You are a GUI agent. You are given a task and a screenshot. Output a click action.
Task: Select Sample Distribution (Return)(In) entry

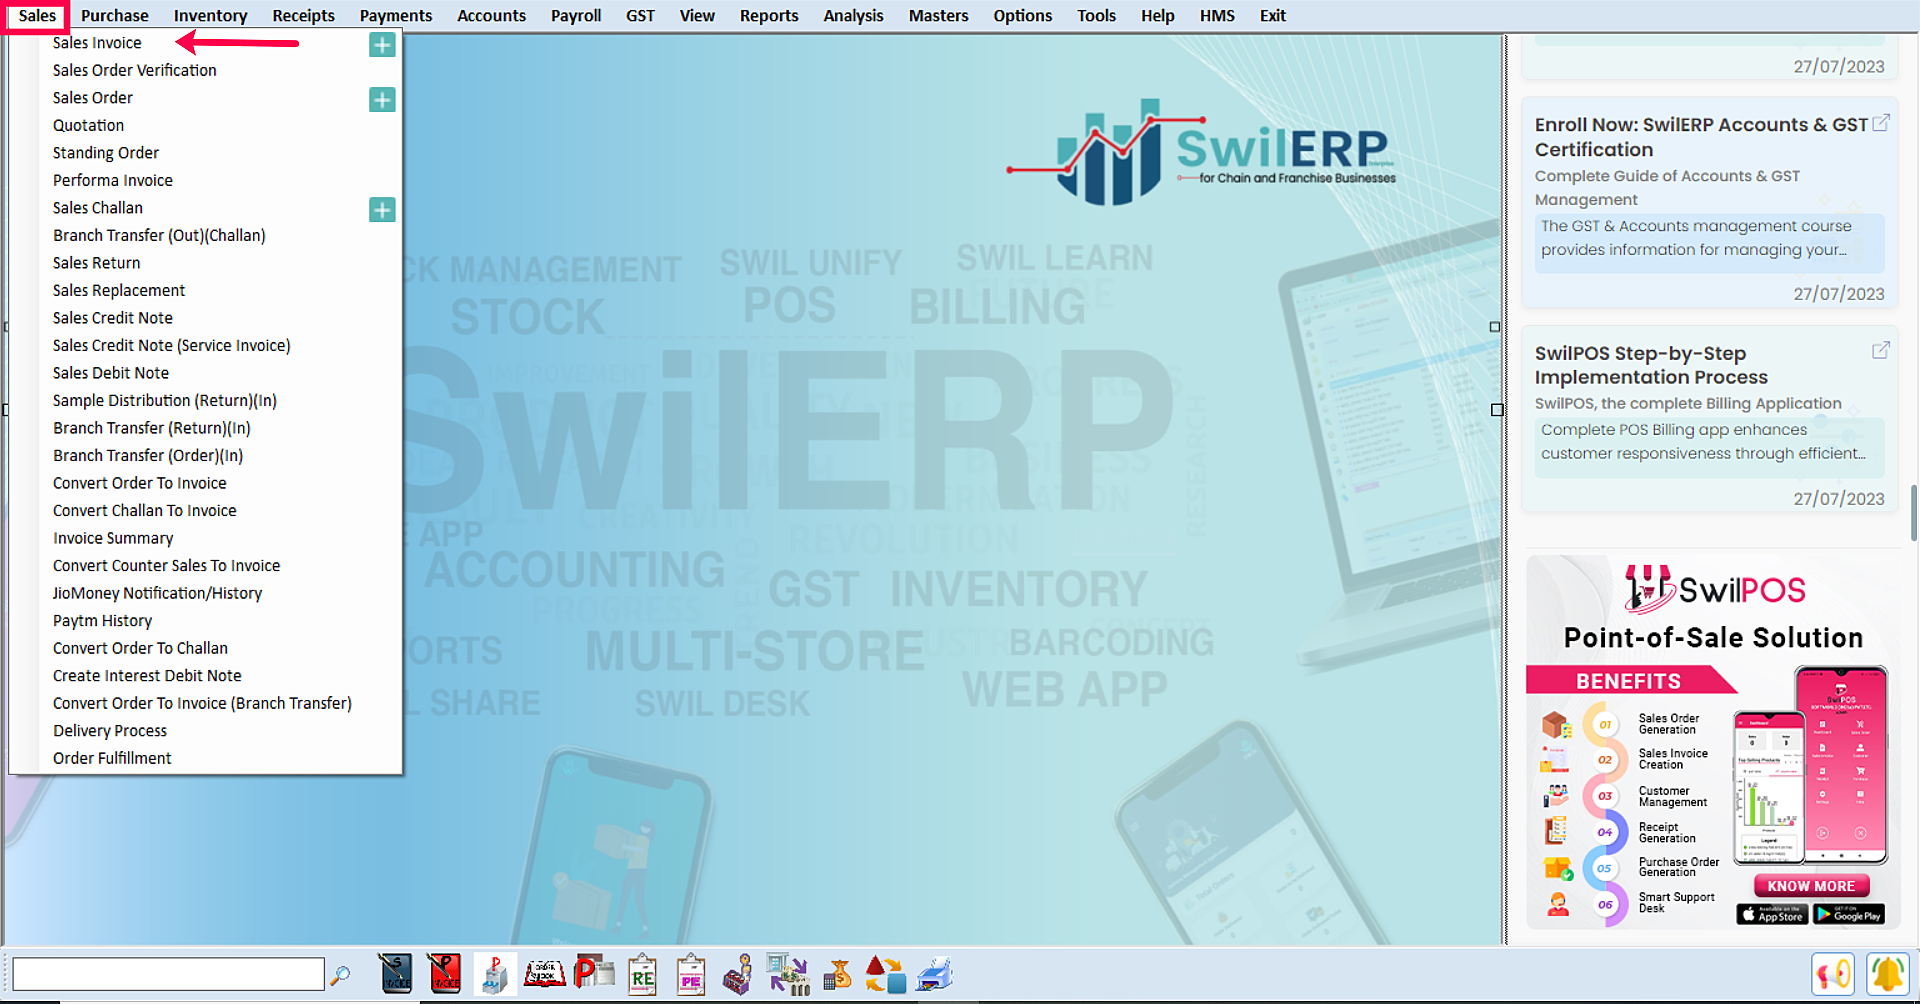(x=164, y=400)
